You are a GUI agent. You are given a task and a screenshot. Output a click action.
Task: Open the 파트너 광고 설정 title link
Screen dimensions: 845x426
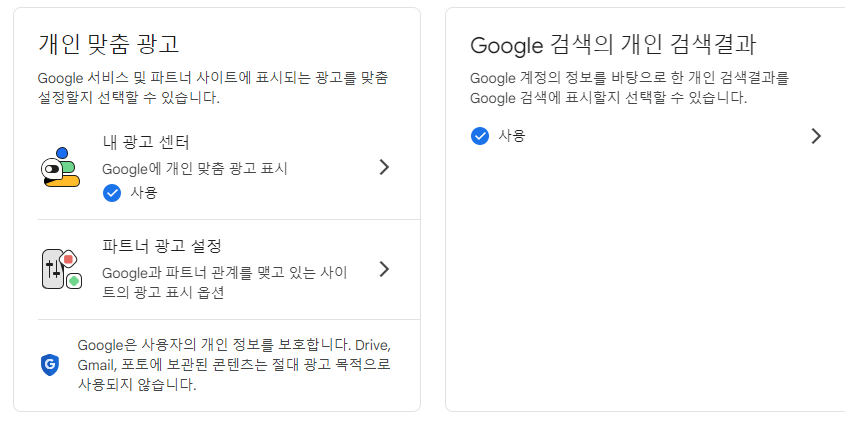(x=161, y=246)
